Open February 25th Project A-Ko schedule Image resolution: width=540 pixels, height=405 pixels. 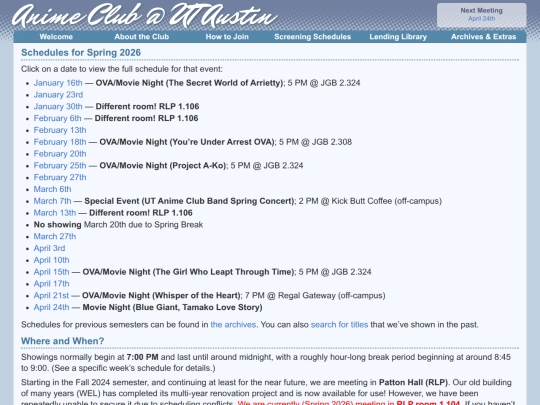(60, 166)
